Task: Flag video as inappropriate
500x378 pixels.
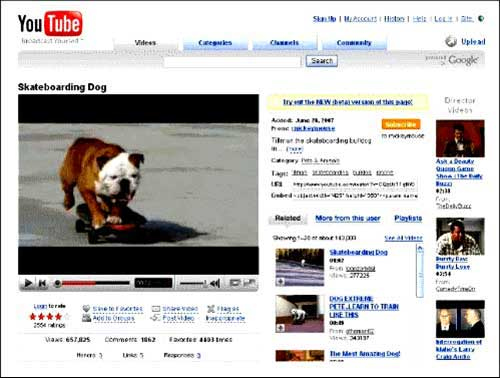Action: [225, 313]
